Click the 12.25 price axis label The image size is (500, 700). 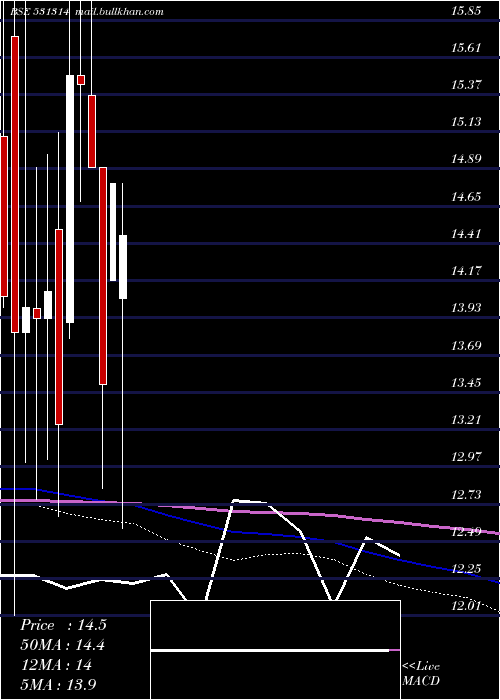click(x=466, y=569)
